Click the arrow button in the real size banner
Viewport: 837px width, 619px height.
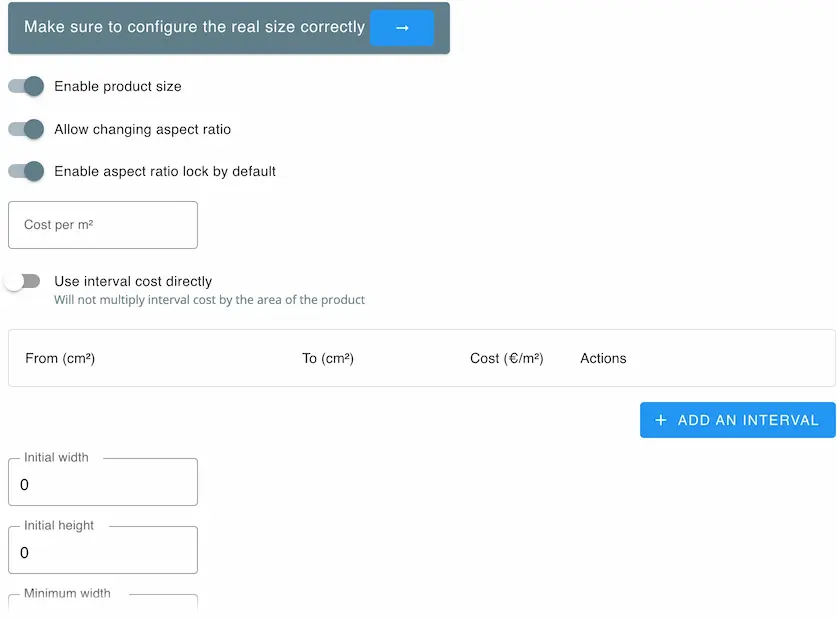pyautogui.click(x=402, y=28)
